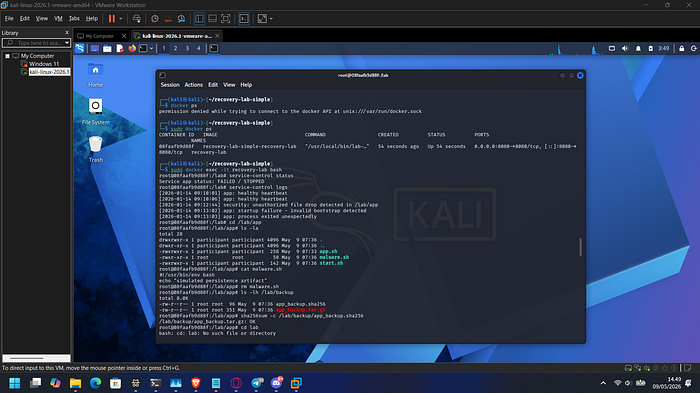The image size is (700, 393).
Task: Open the VMware View menu
Action: point(42,19)
